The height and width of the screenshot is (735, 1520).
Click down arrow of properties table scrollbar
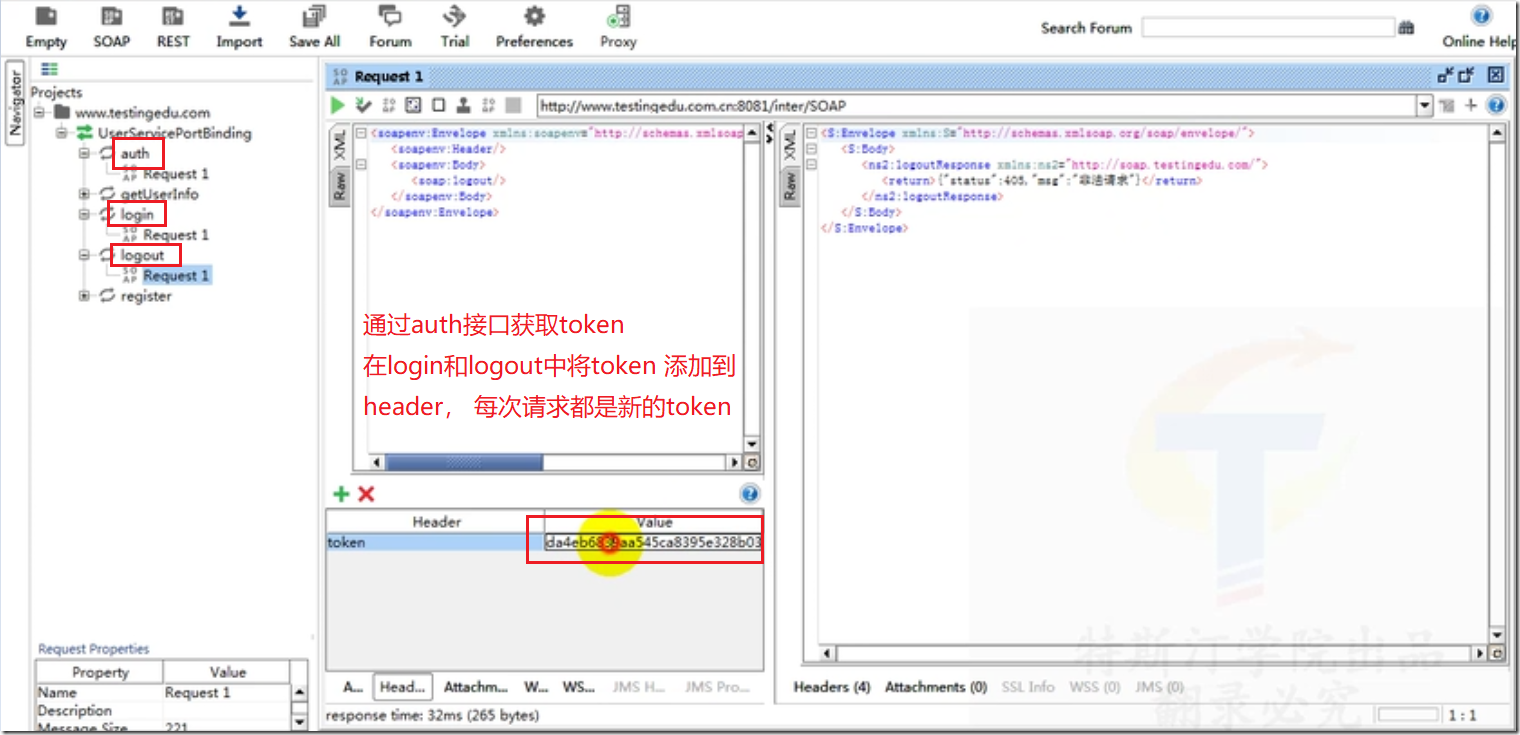point(300,722)
